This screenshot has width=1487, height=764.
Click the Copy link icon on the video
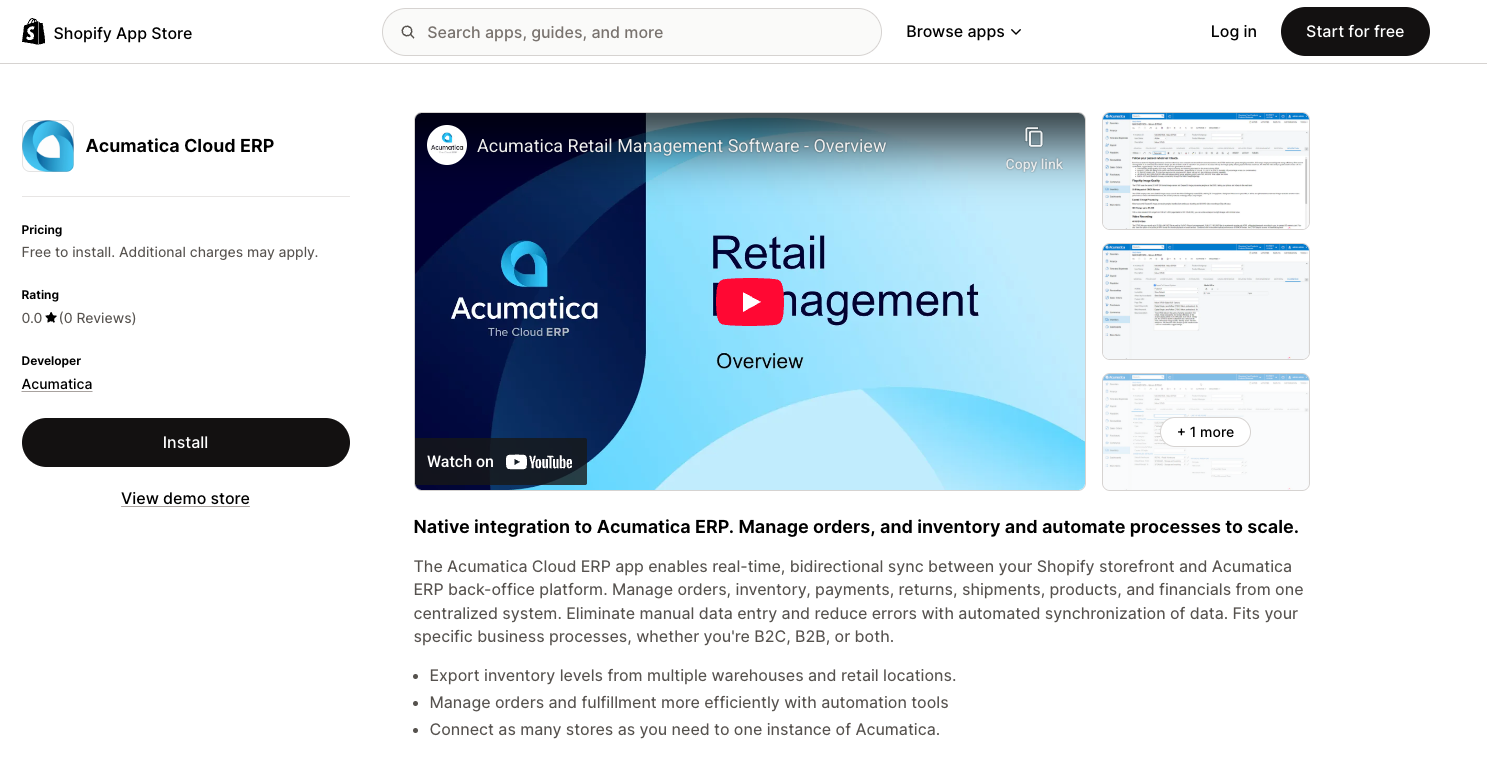click(x=1033, y=138)
